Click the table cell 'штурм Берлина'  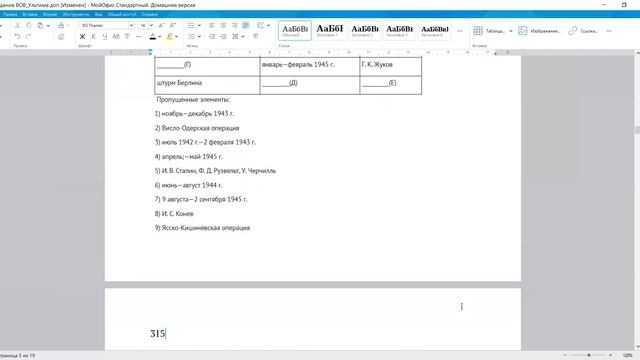click(x=207, y=85)
